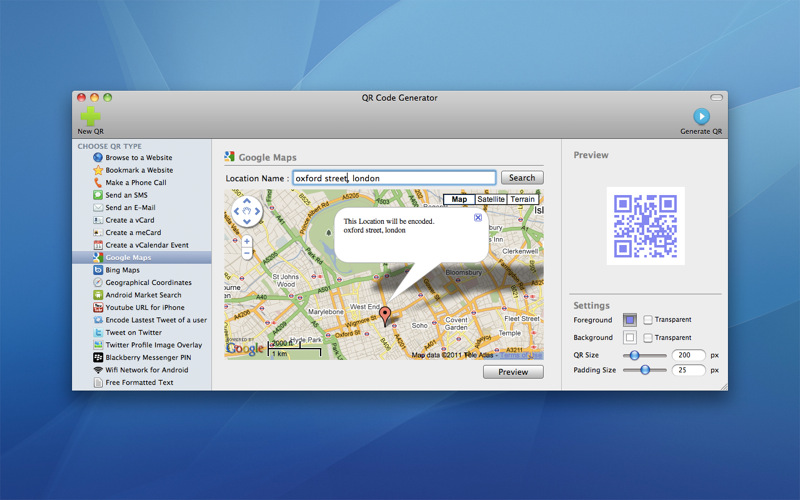Image resolution: width=800 pixels, height=500 pixels.
Task: Zoom out on the map
Action: coord(247,253)
